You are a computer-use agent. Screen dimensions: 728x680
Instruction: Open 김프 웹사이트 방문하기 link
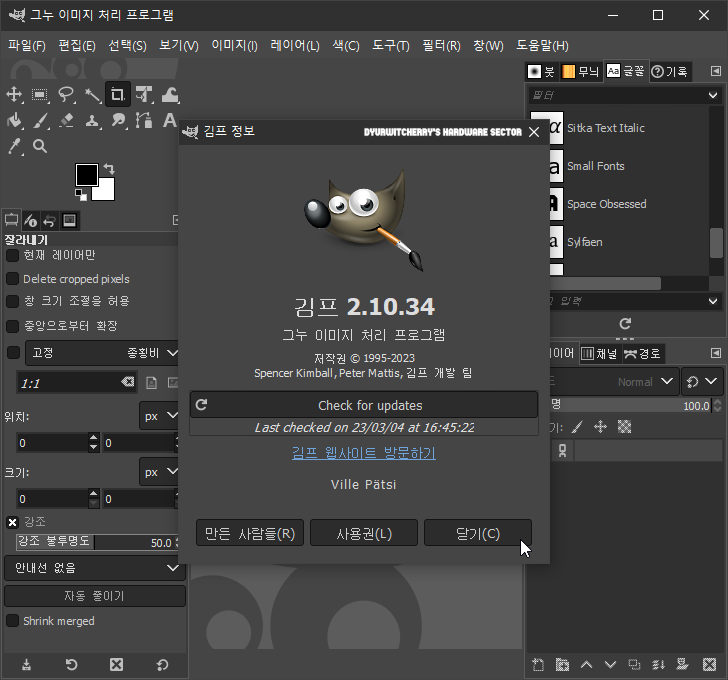[x=364, y=453]
